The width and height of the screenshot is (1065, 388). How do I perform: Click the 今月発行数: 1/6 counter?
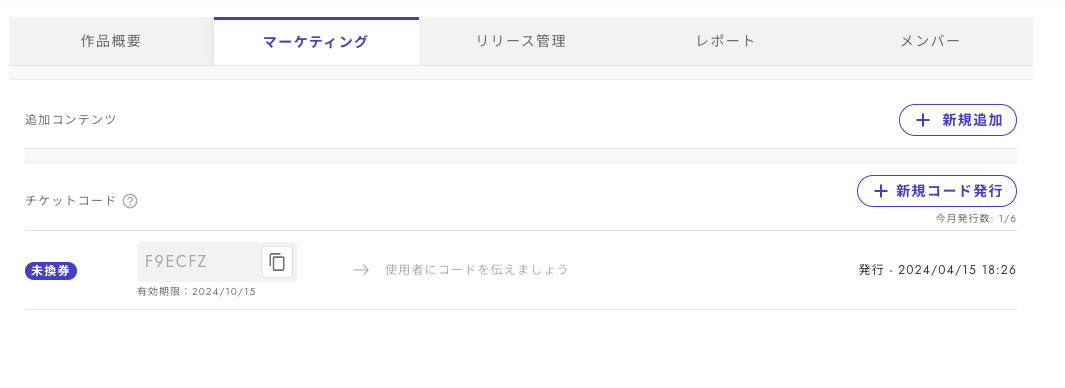(x=976, y=219)
